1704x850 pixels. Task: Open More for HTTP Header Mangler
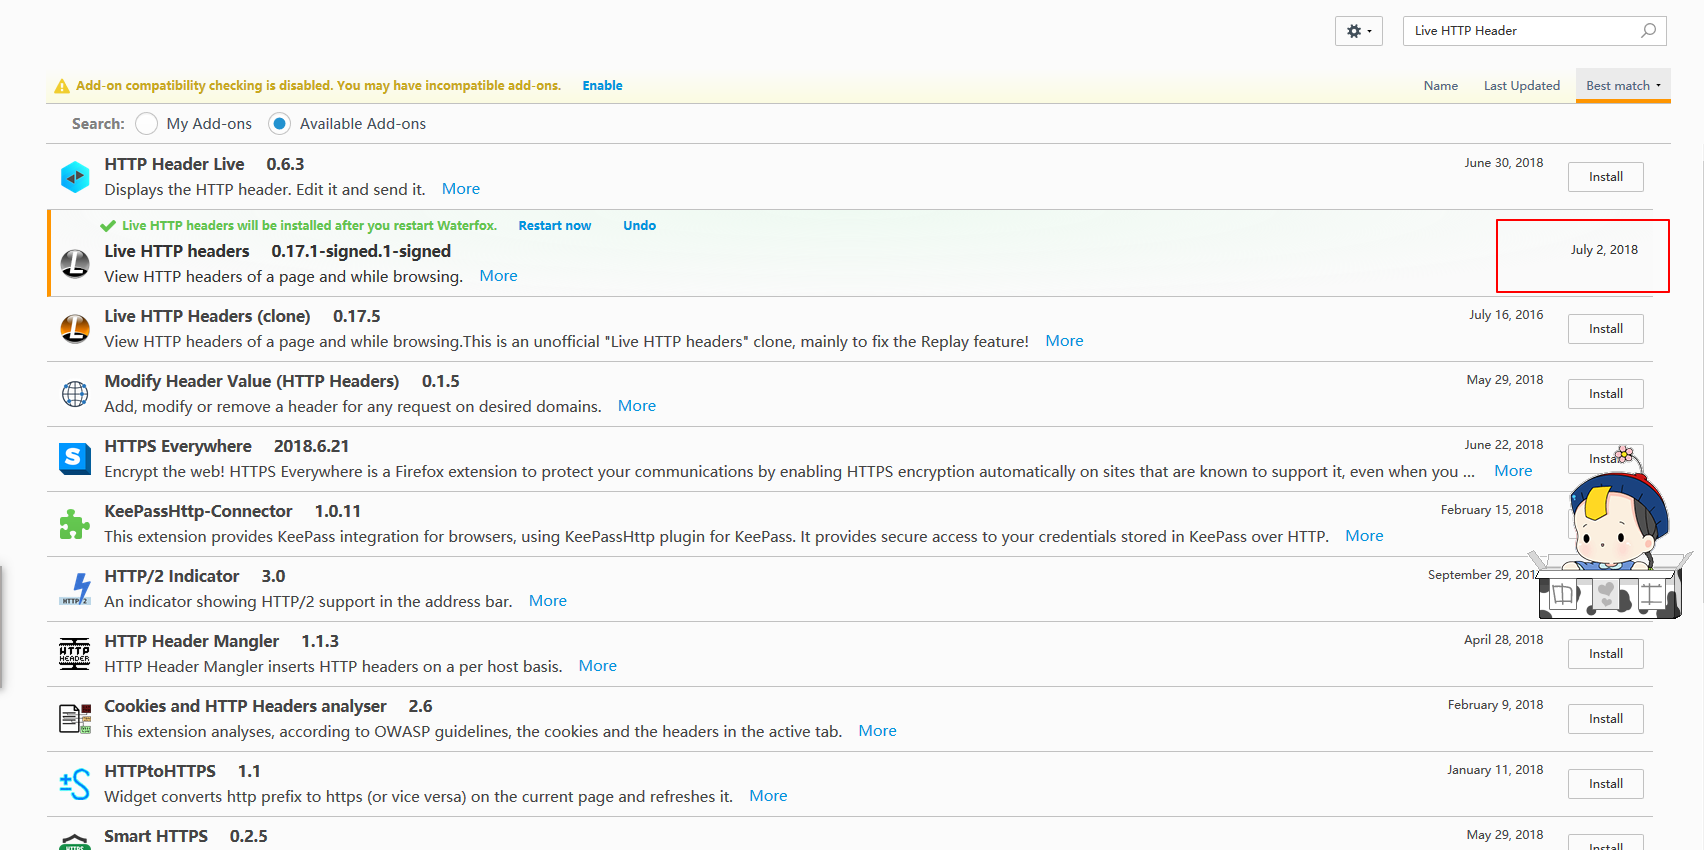click(598, 666)
